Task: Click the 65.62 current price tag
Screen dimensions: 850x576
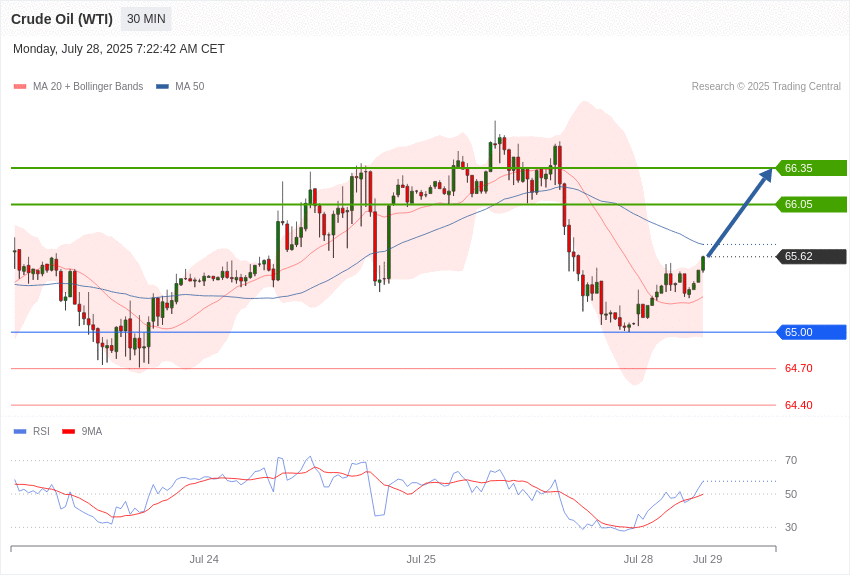Action: [x=812, y=256]
